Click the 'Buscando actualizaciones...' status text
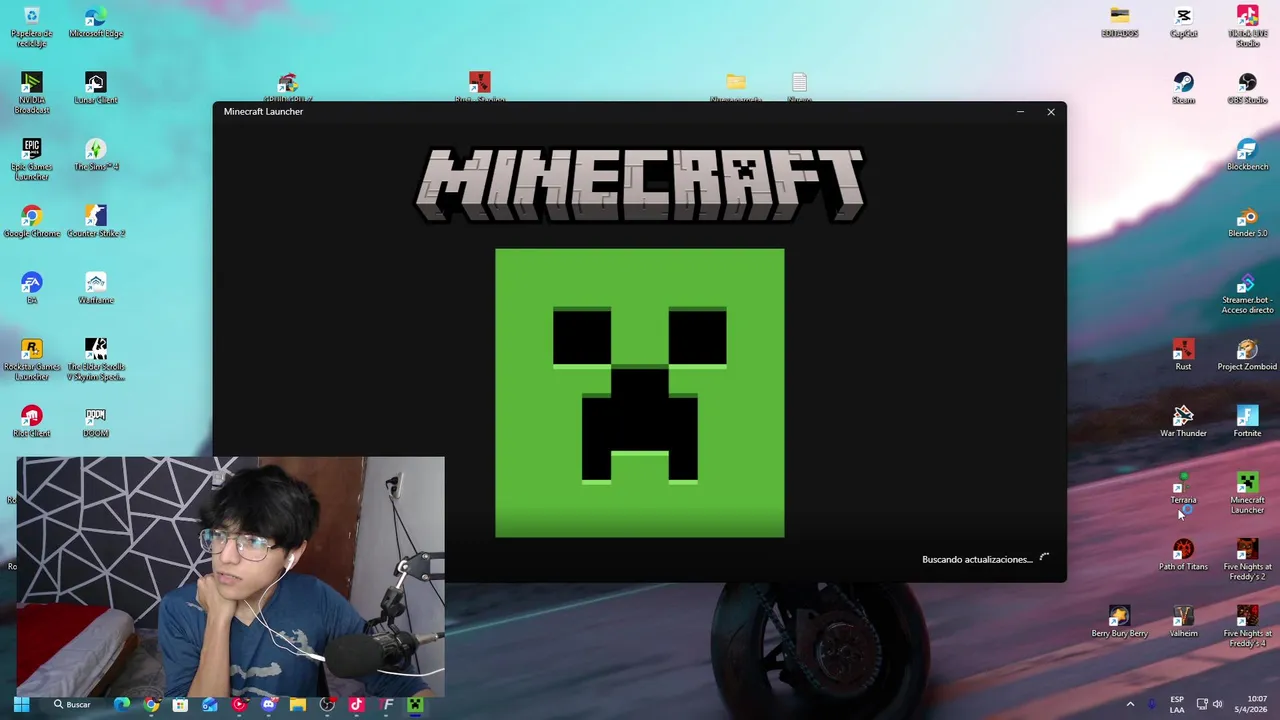1280x720 pixels. coord(977,559)
